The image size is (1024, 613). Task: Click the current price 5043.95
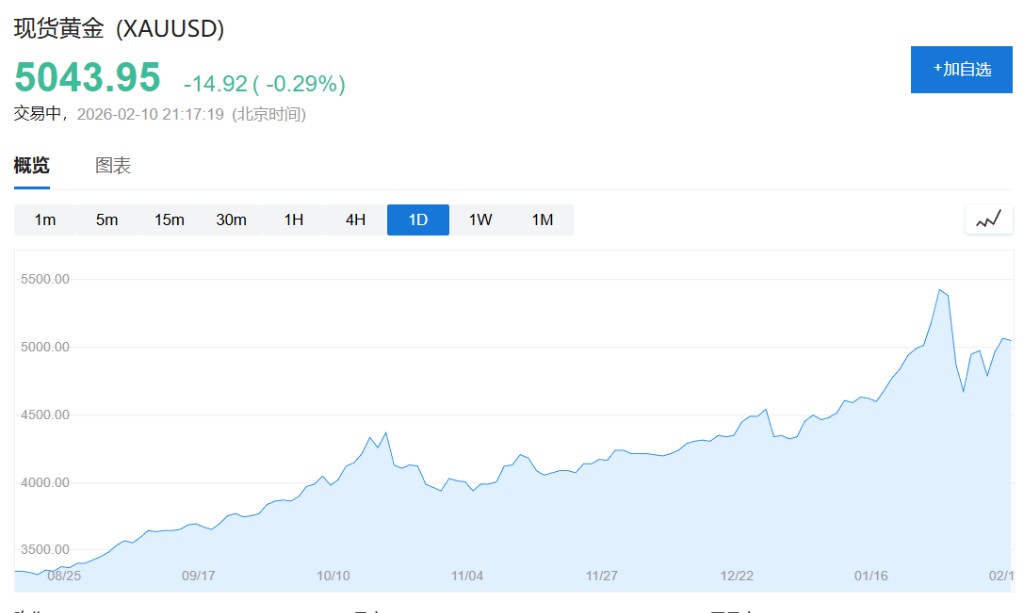[87, 78]
